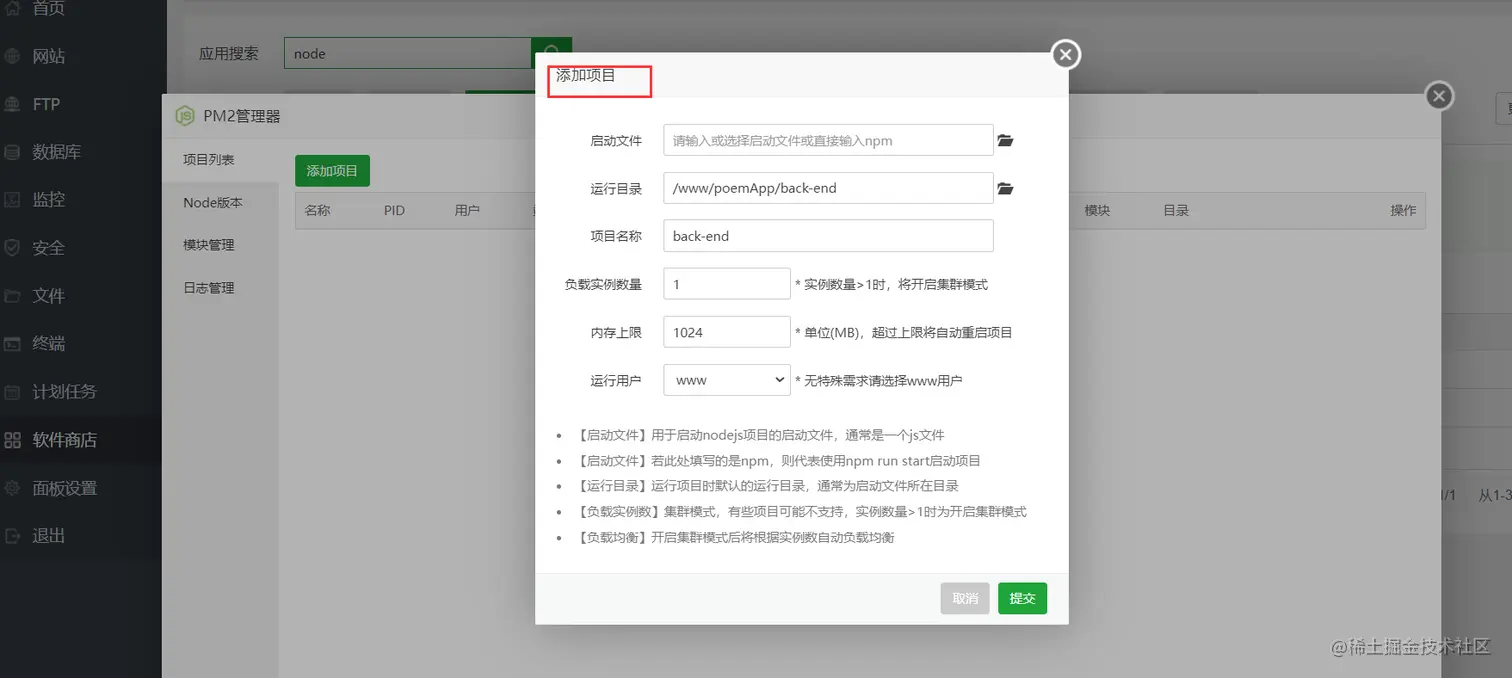Image resolution: width=1512 pixels, height=678 pixels.
Task: Click the 数据库 sidebar icon
Action: click(12, 152)
